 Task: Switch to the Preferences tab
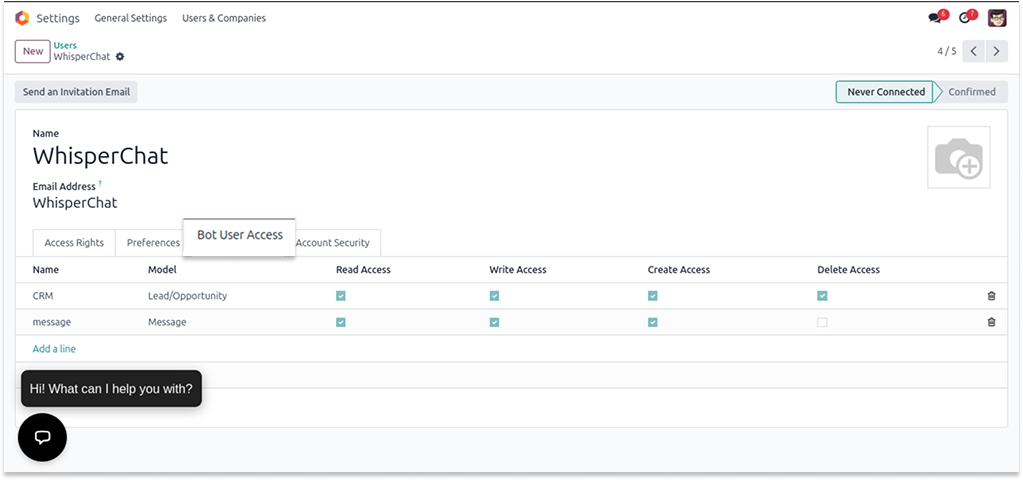pyautogui.click(x=153, y=243)
